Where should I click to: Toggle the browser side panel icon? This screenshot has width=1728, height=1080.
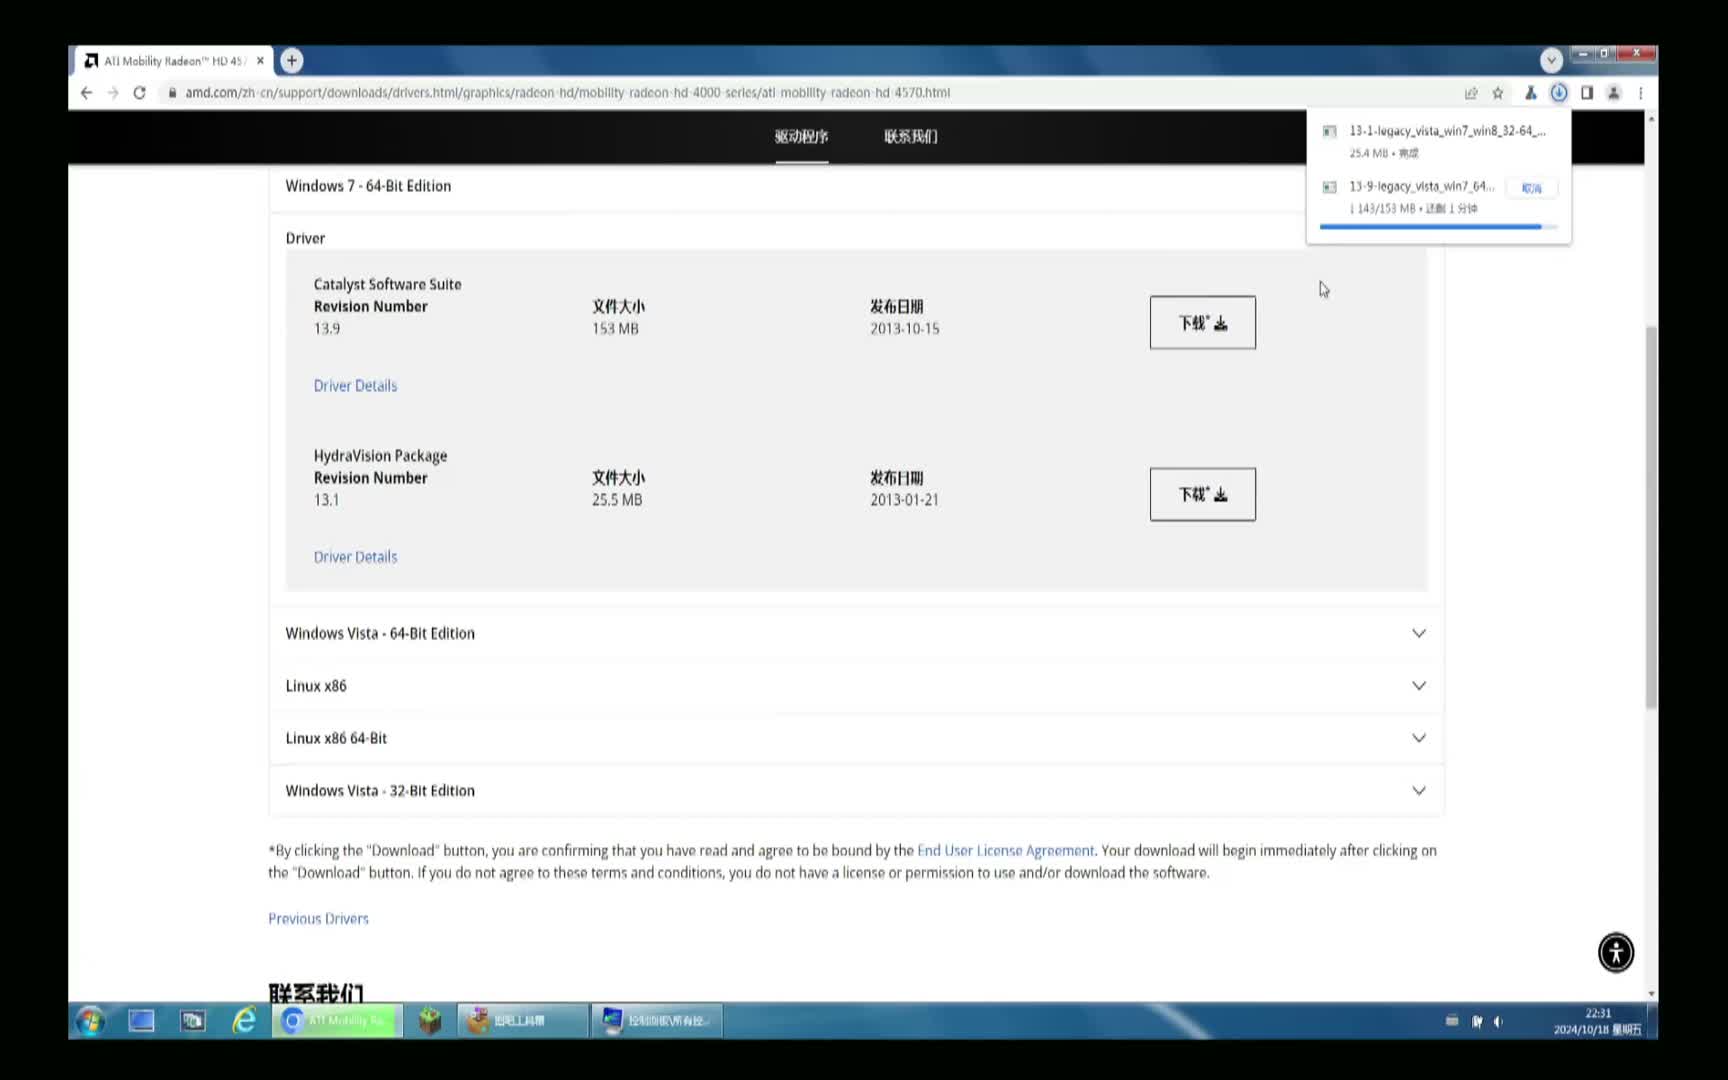click(x=1587, y=93)
